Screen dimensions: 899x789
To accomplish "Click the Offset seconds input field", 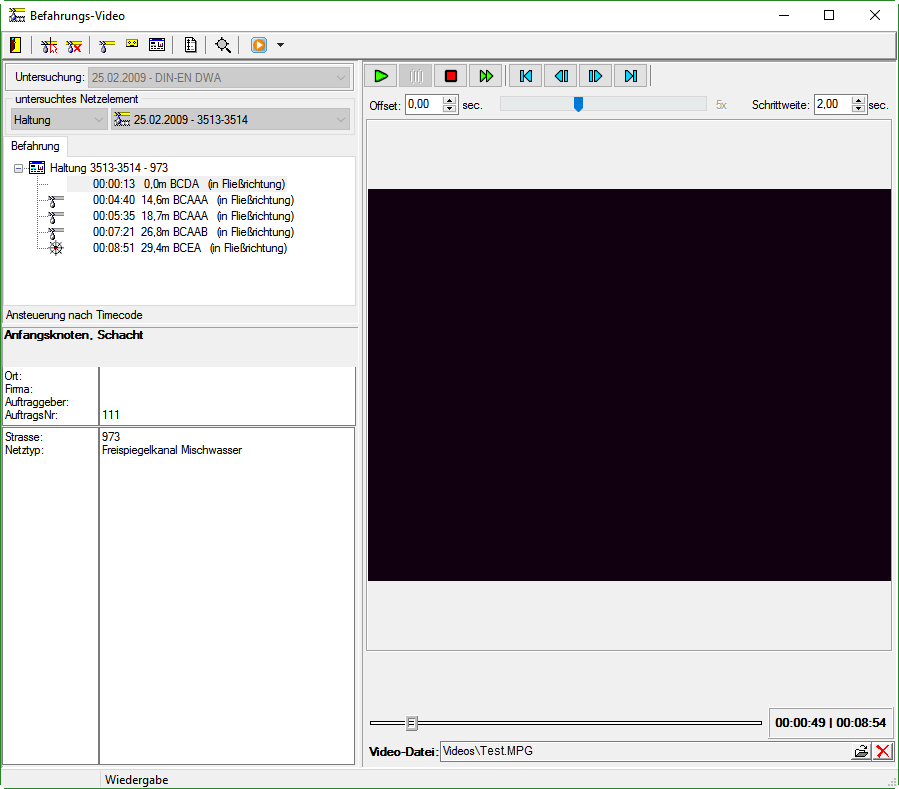I will coord(423,104).
